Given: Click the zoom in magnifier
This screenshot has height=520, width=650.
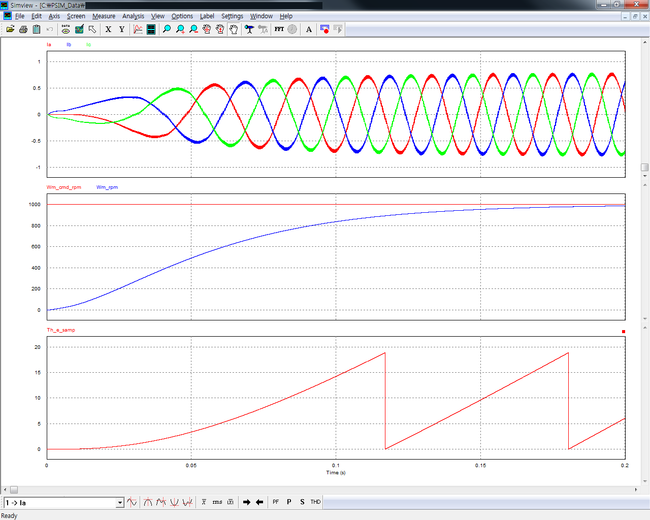Looking at the screenshot, I should pos(180,29).
